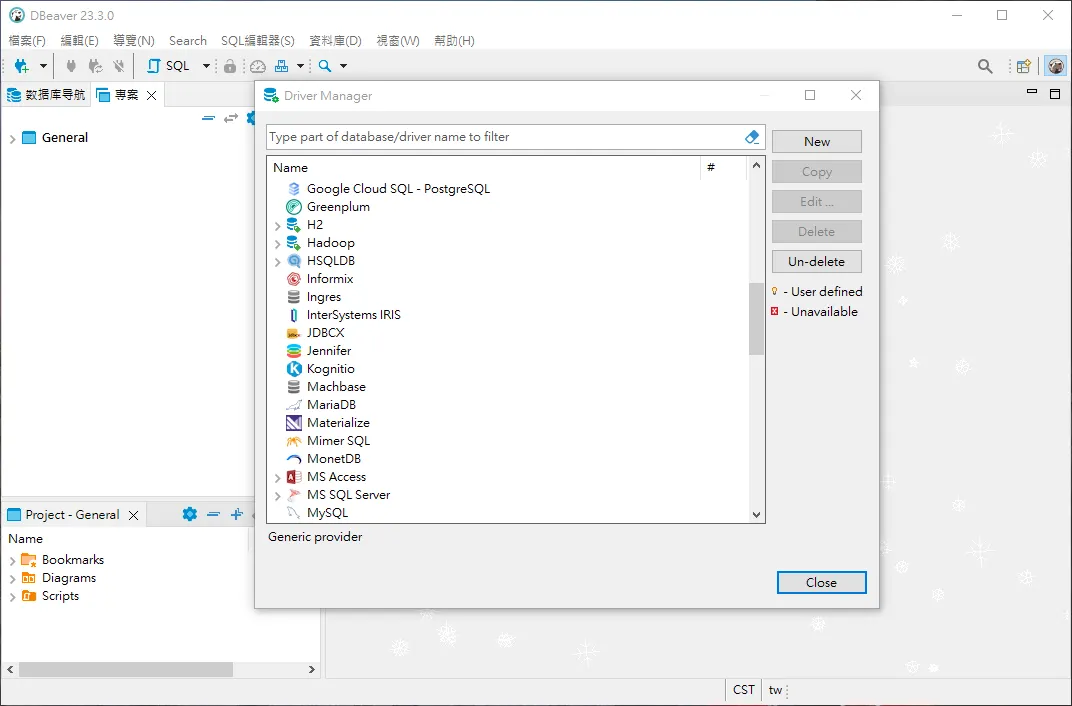Image resolution: width=1072 pixels, height=706 pixels.
Task: Click the Disconnect crossed-plug icon in toolbar
Action: coord(119,66)
